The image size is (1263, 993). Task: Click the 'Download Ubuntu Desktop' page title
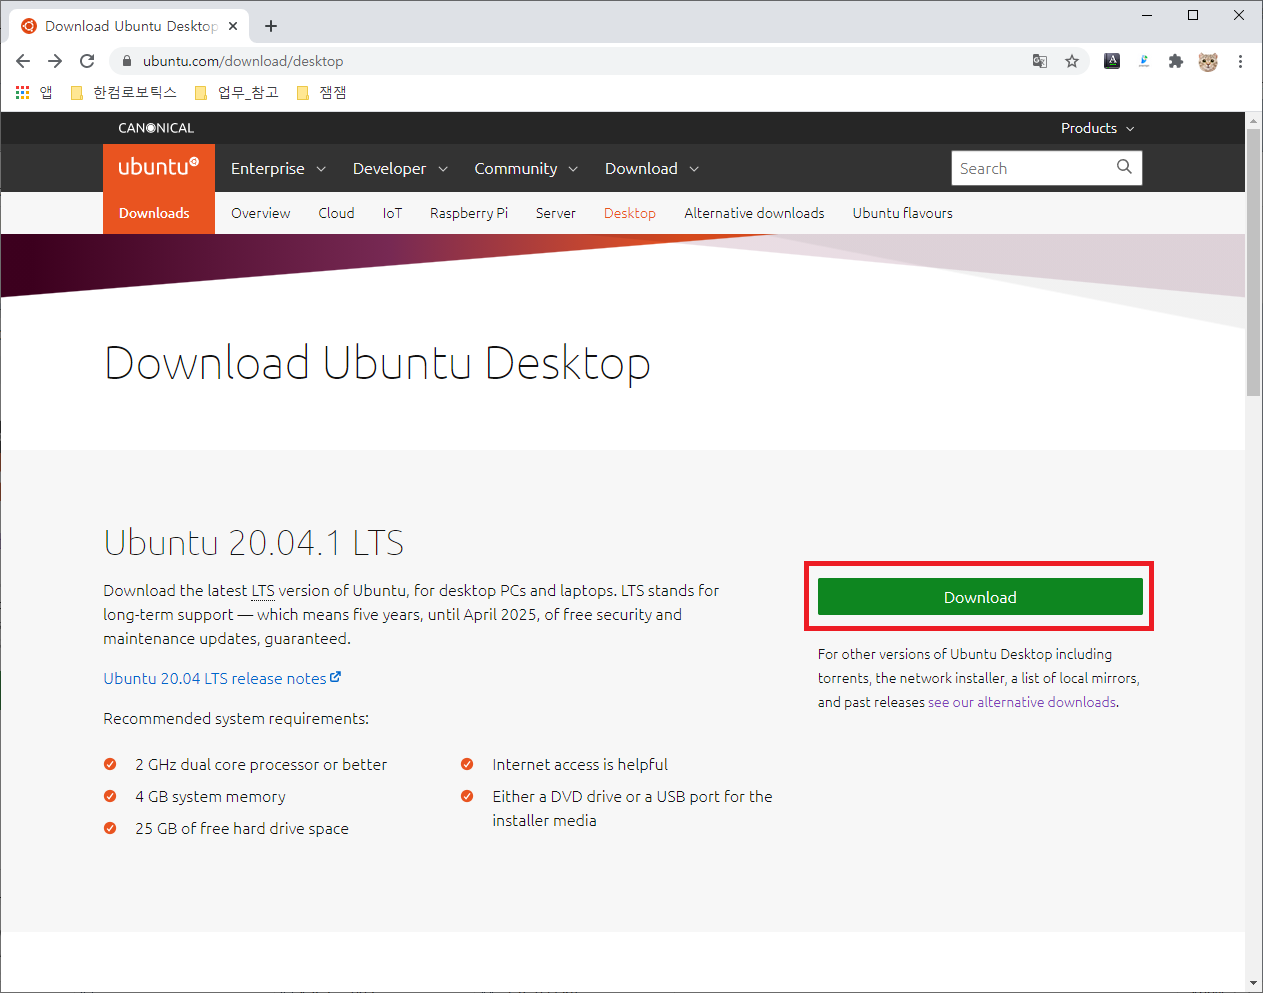click(378, 363)
